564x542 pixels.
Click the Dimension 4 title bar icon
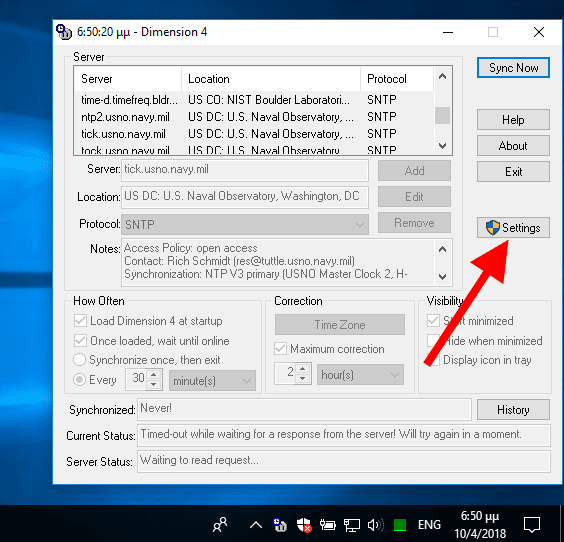click(x=64, y=32)
